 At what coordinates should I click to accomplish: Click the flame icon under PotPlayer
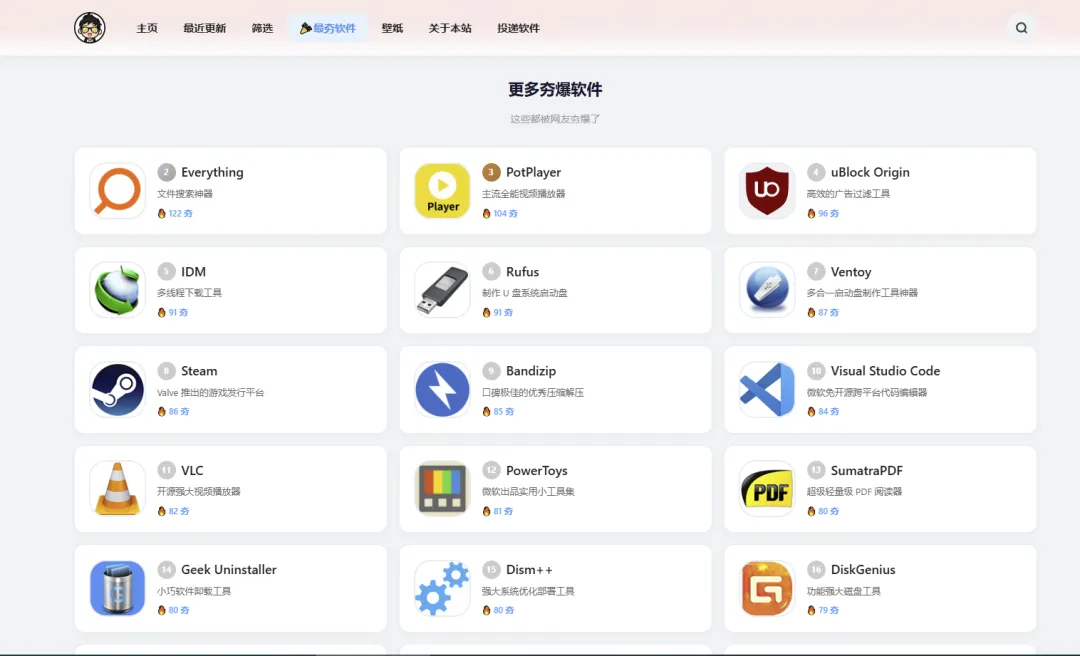pyautogui.click(x=486, y=214)
